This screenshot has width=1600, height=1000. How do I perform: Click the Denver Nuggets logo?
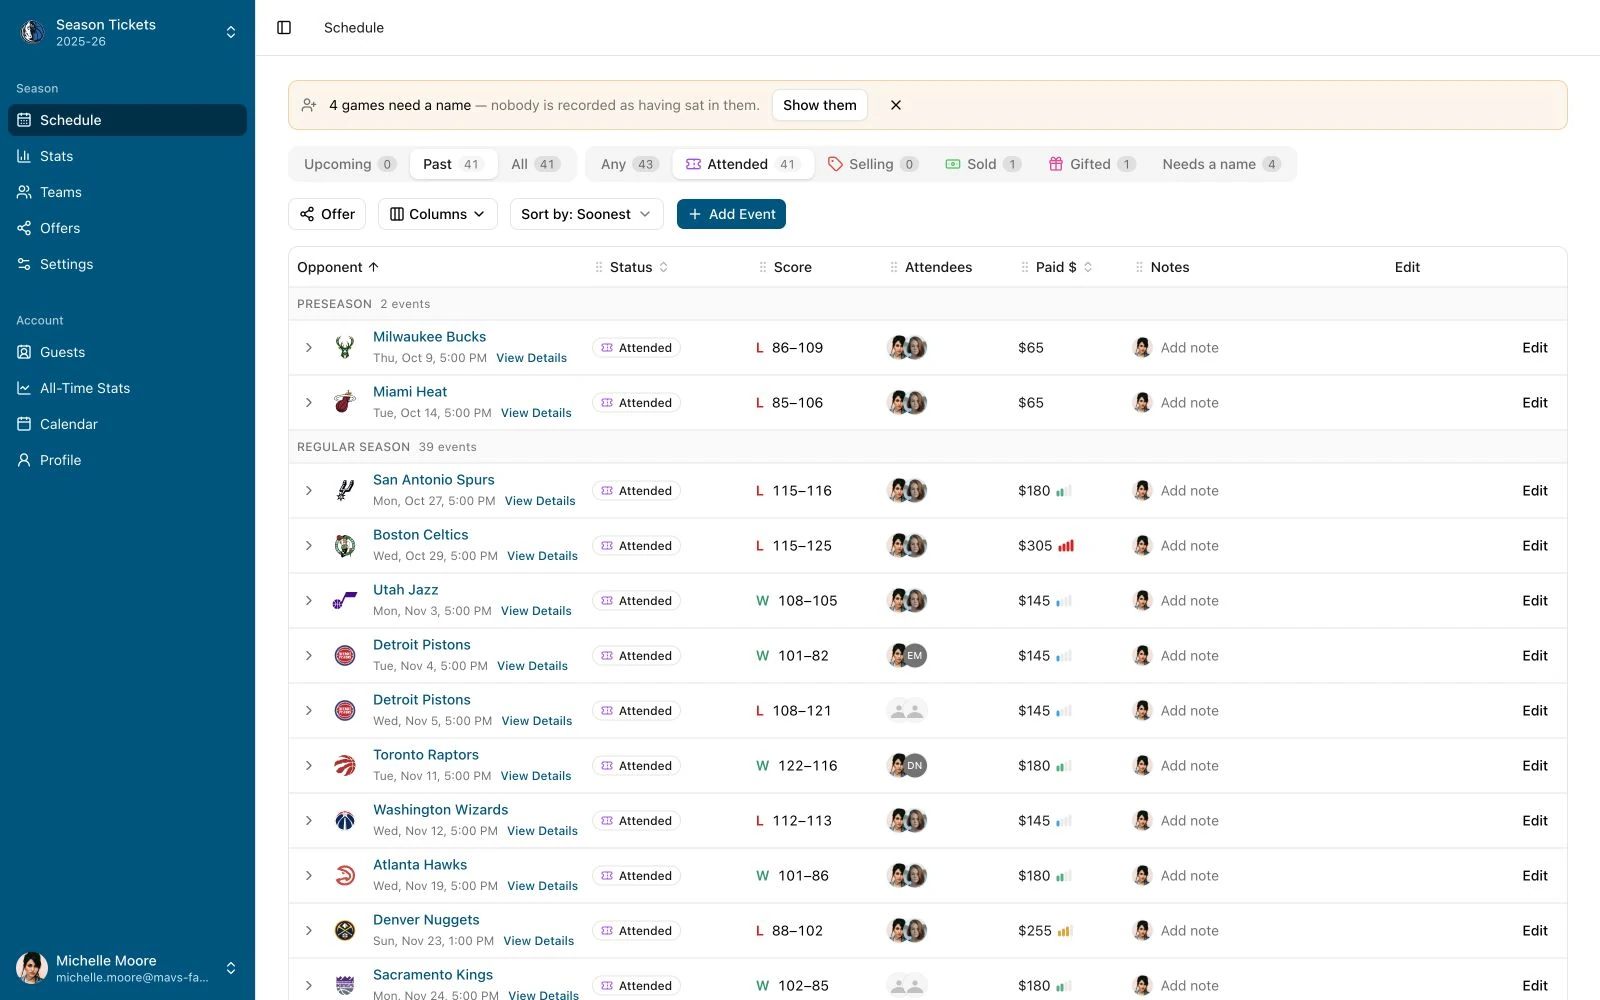[x=345, y=931]
